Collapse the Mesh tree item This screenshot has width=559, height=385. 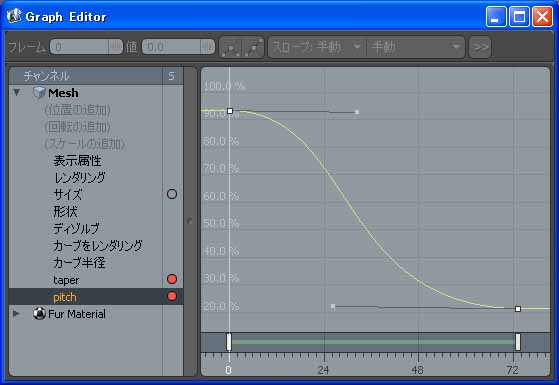16,93
